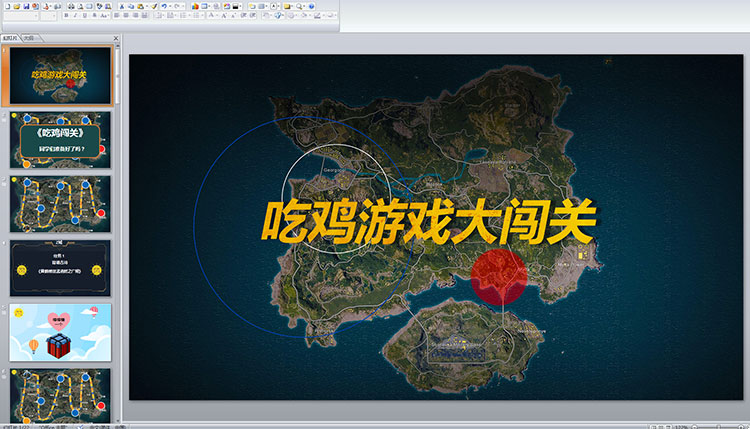750x429 pixels.
Task: Select slide 2 thumbnail 《吃鸡闯关》
Action: 60,140
